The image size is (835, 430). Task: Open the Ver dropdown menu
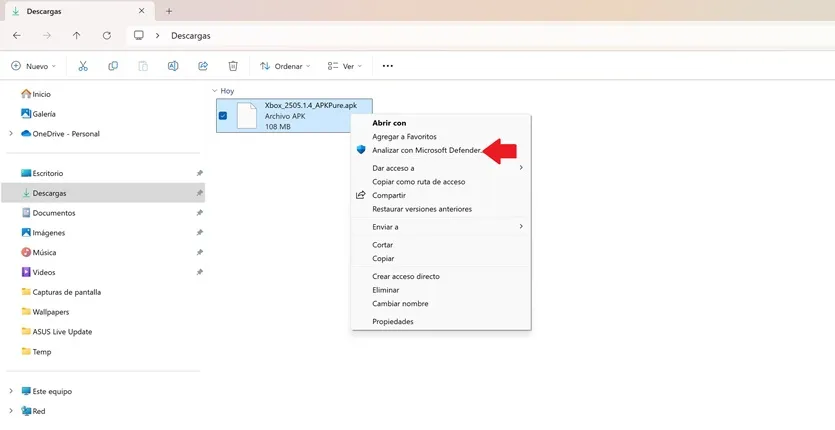point(345,66)
